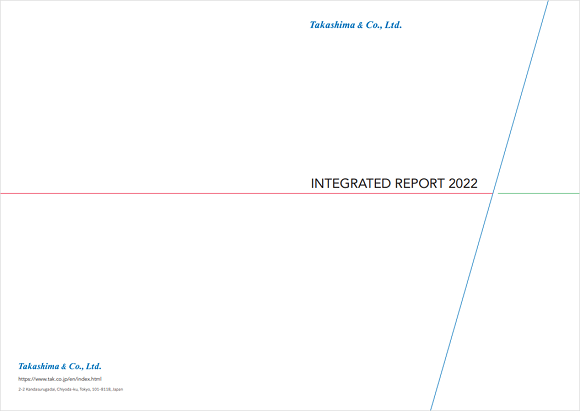The width and height of the screenshot is (580, 411).
Task: Click Japan at the address end
Action: pyautogui.click(x=118, y=389)
